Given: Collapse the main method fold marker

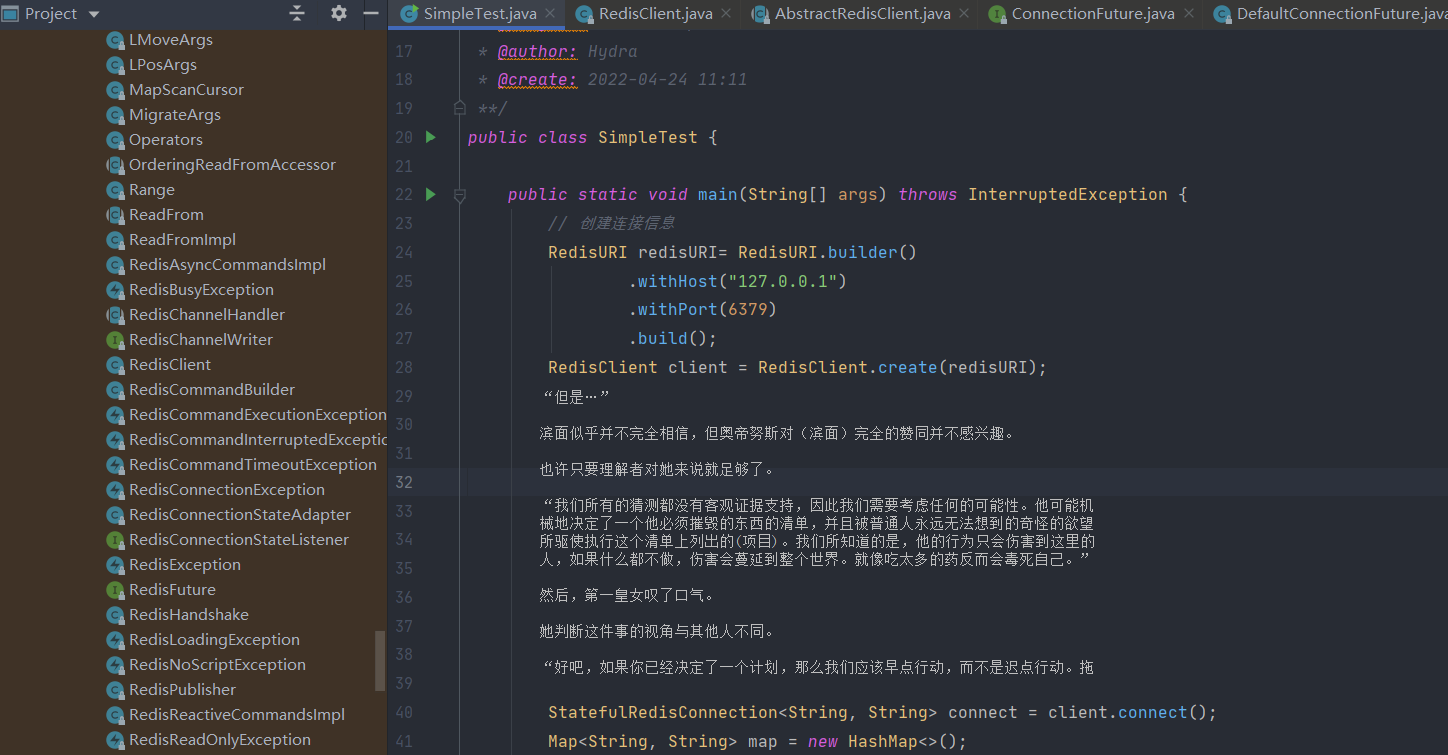Looking at the screenshot, I should click(460, 195).
